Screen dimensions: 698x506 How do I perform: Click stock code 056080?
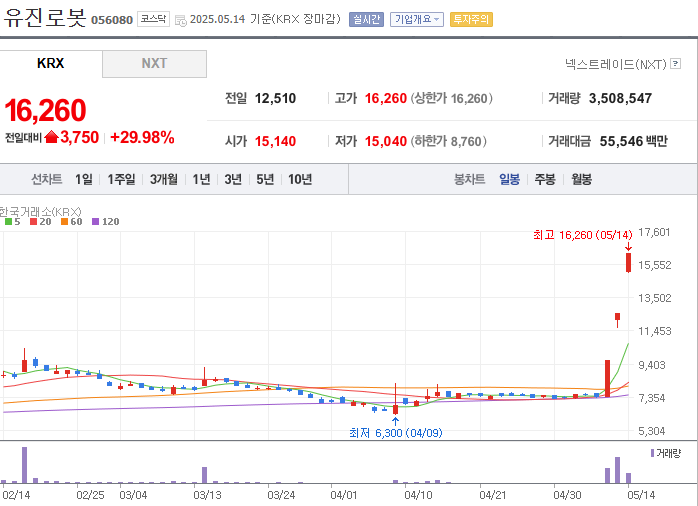tap(112, 20)
